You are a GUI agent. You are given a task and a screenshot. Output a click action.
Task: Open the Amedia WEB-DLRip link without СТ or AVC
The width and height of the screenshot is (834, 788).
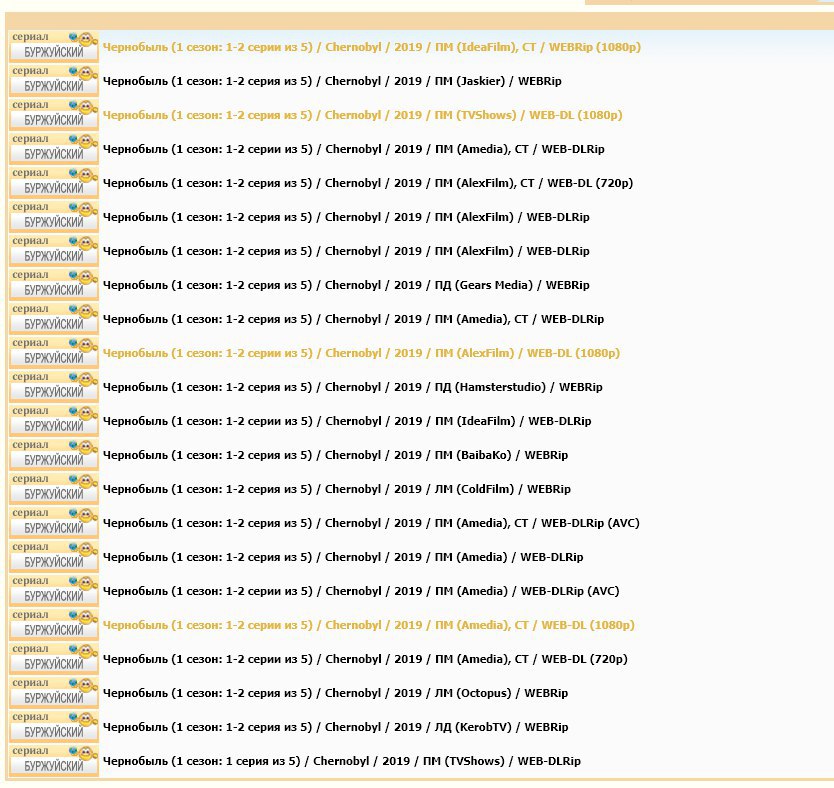pos(343,557)
